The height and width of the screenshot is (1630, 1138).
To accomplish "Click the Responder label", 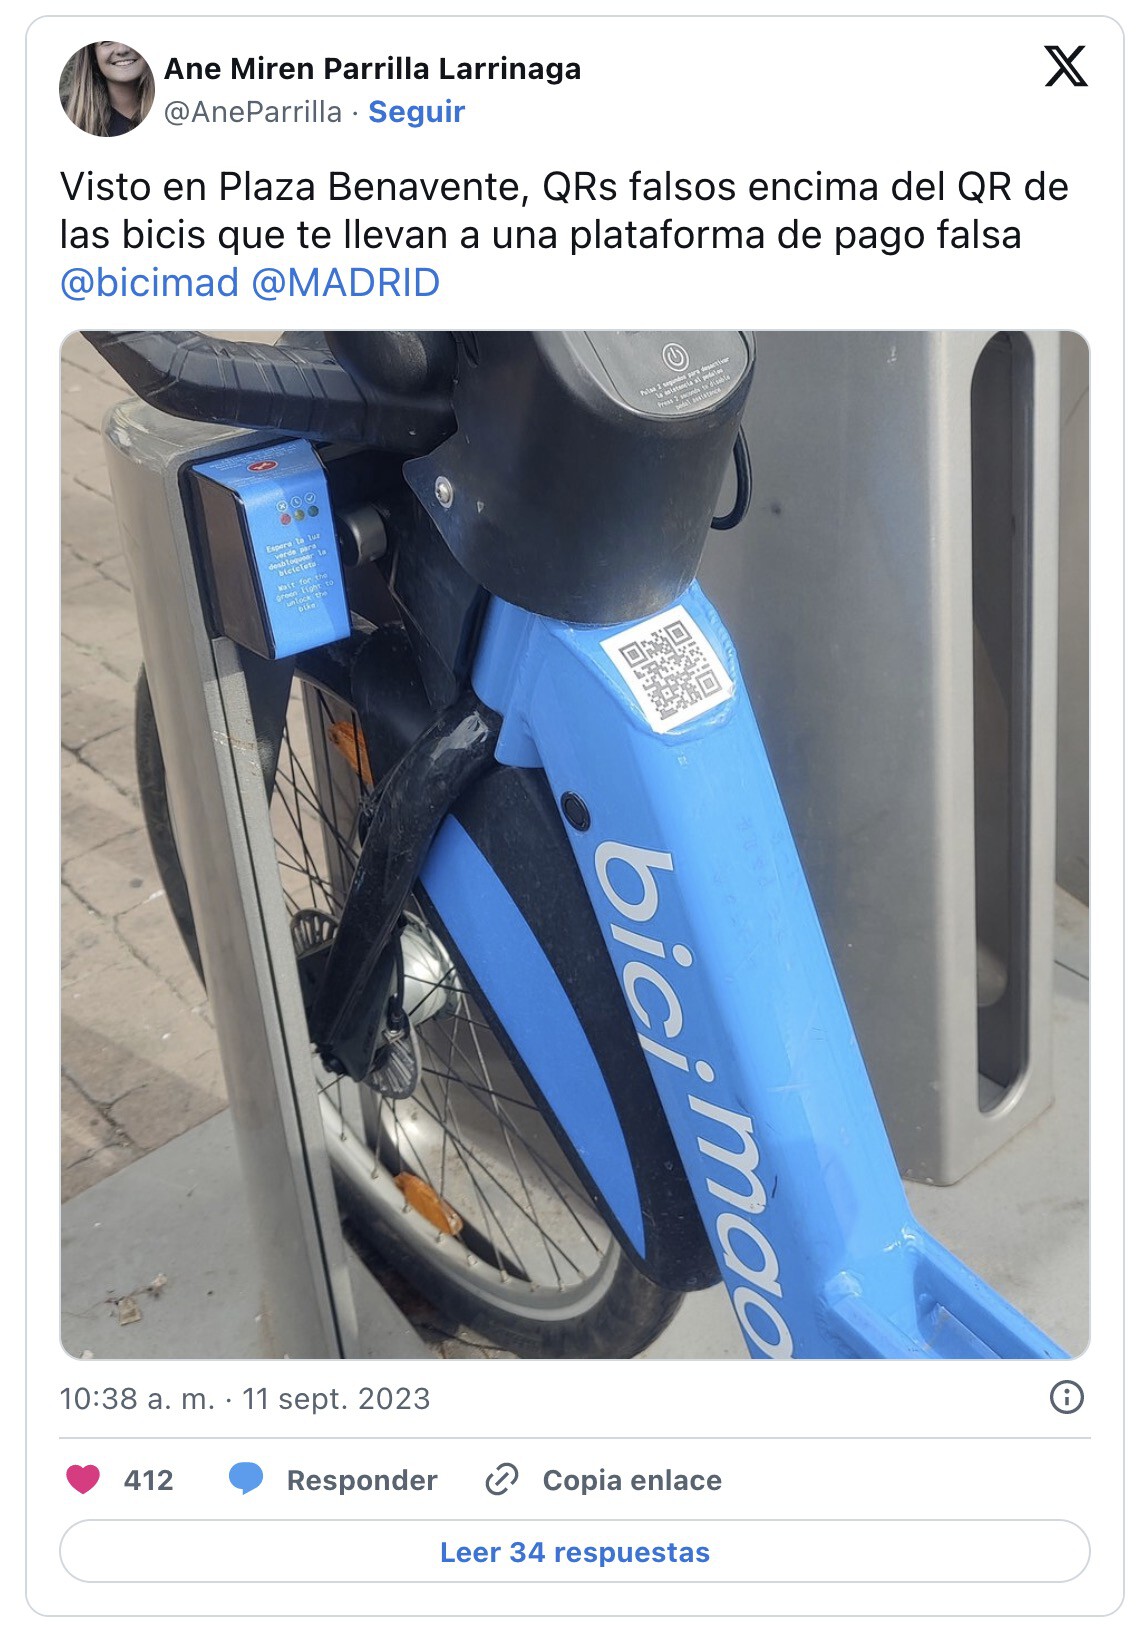I will point(362,1480).
